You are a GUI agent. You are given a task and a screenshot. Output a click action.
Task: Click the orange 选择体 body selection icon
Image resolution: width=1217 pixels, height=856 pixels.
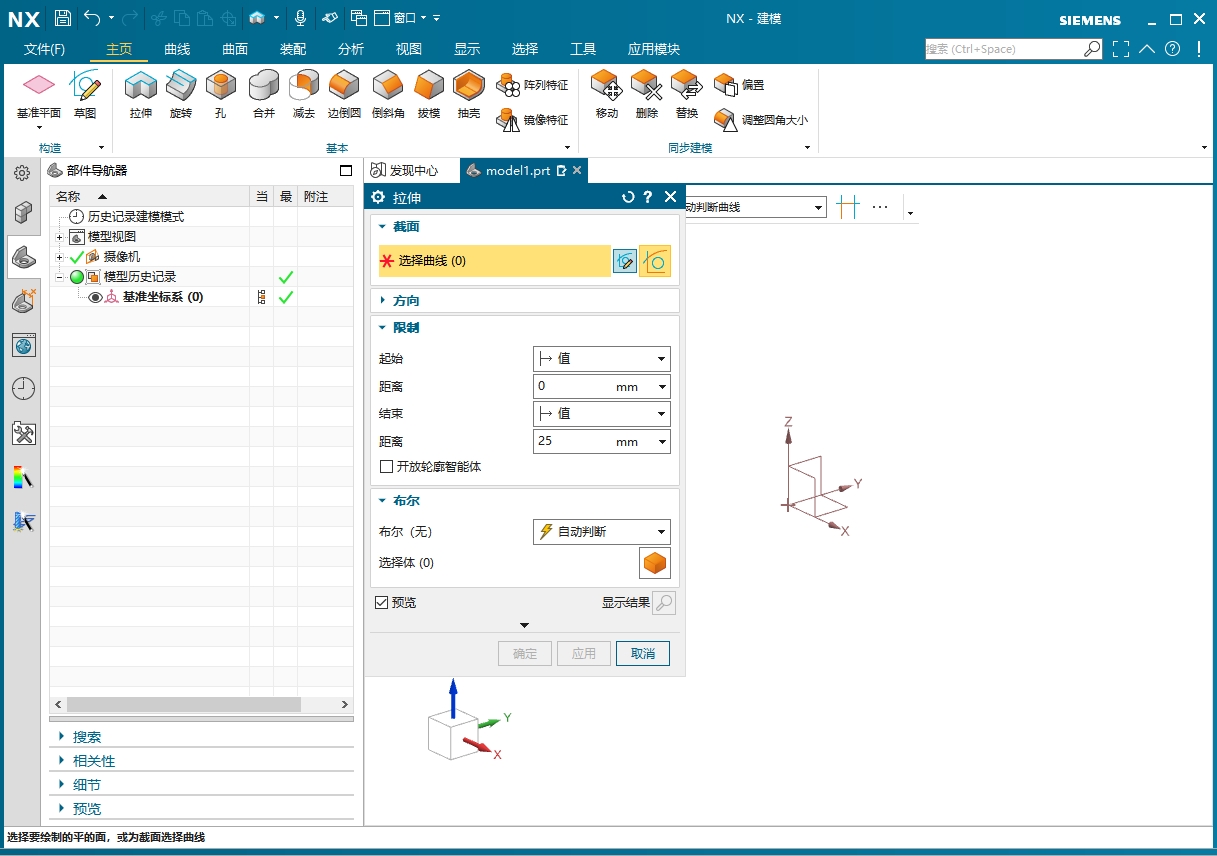[654, 563]
